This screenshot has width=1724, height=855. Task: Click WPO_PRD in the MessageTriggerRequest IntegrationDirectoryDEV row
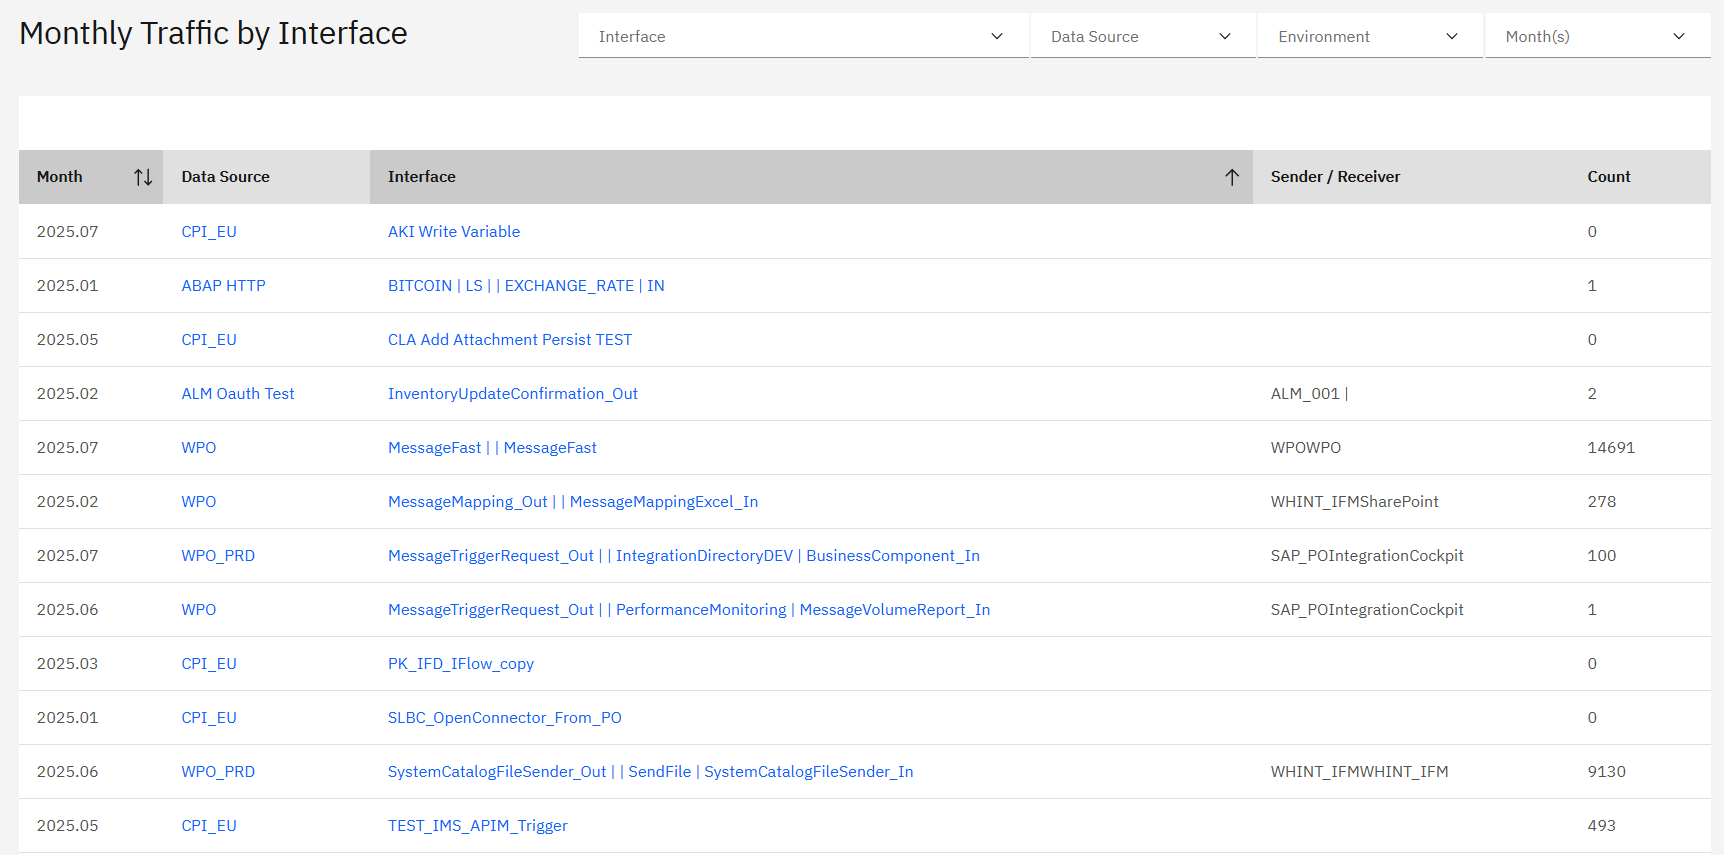[x=218, y=555]
